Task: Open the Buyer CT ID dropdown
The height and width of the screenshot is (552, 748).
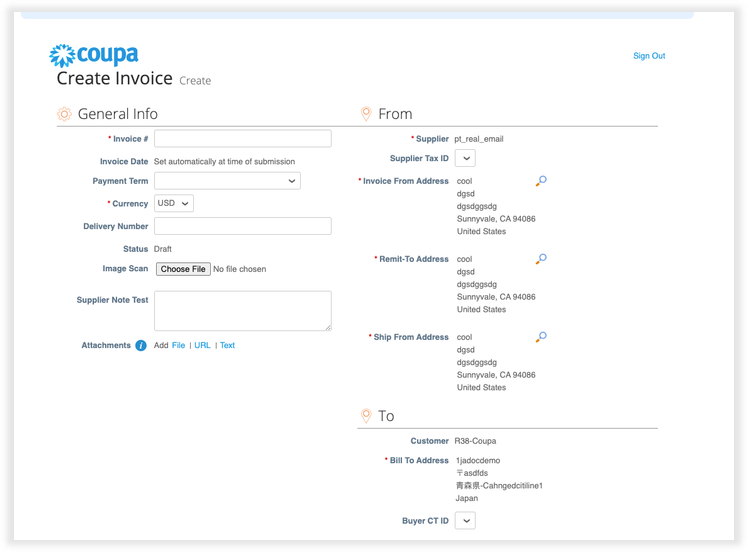Action: [465, 521]
